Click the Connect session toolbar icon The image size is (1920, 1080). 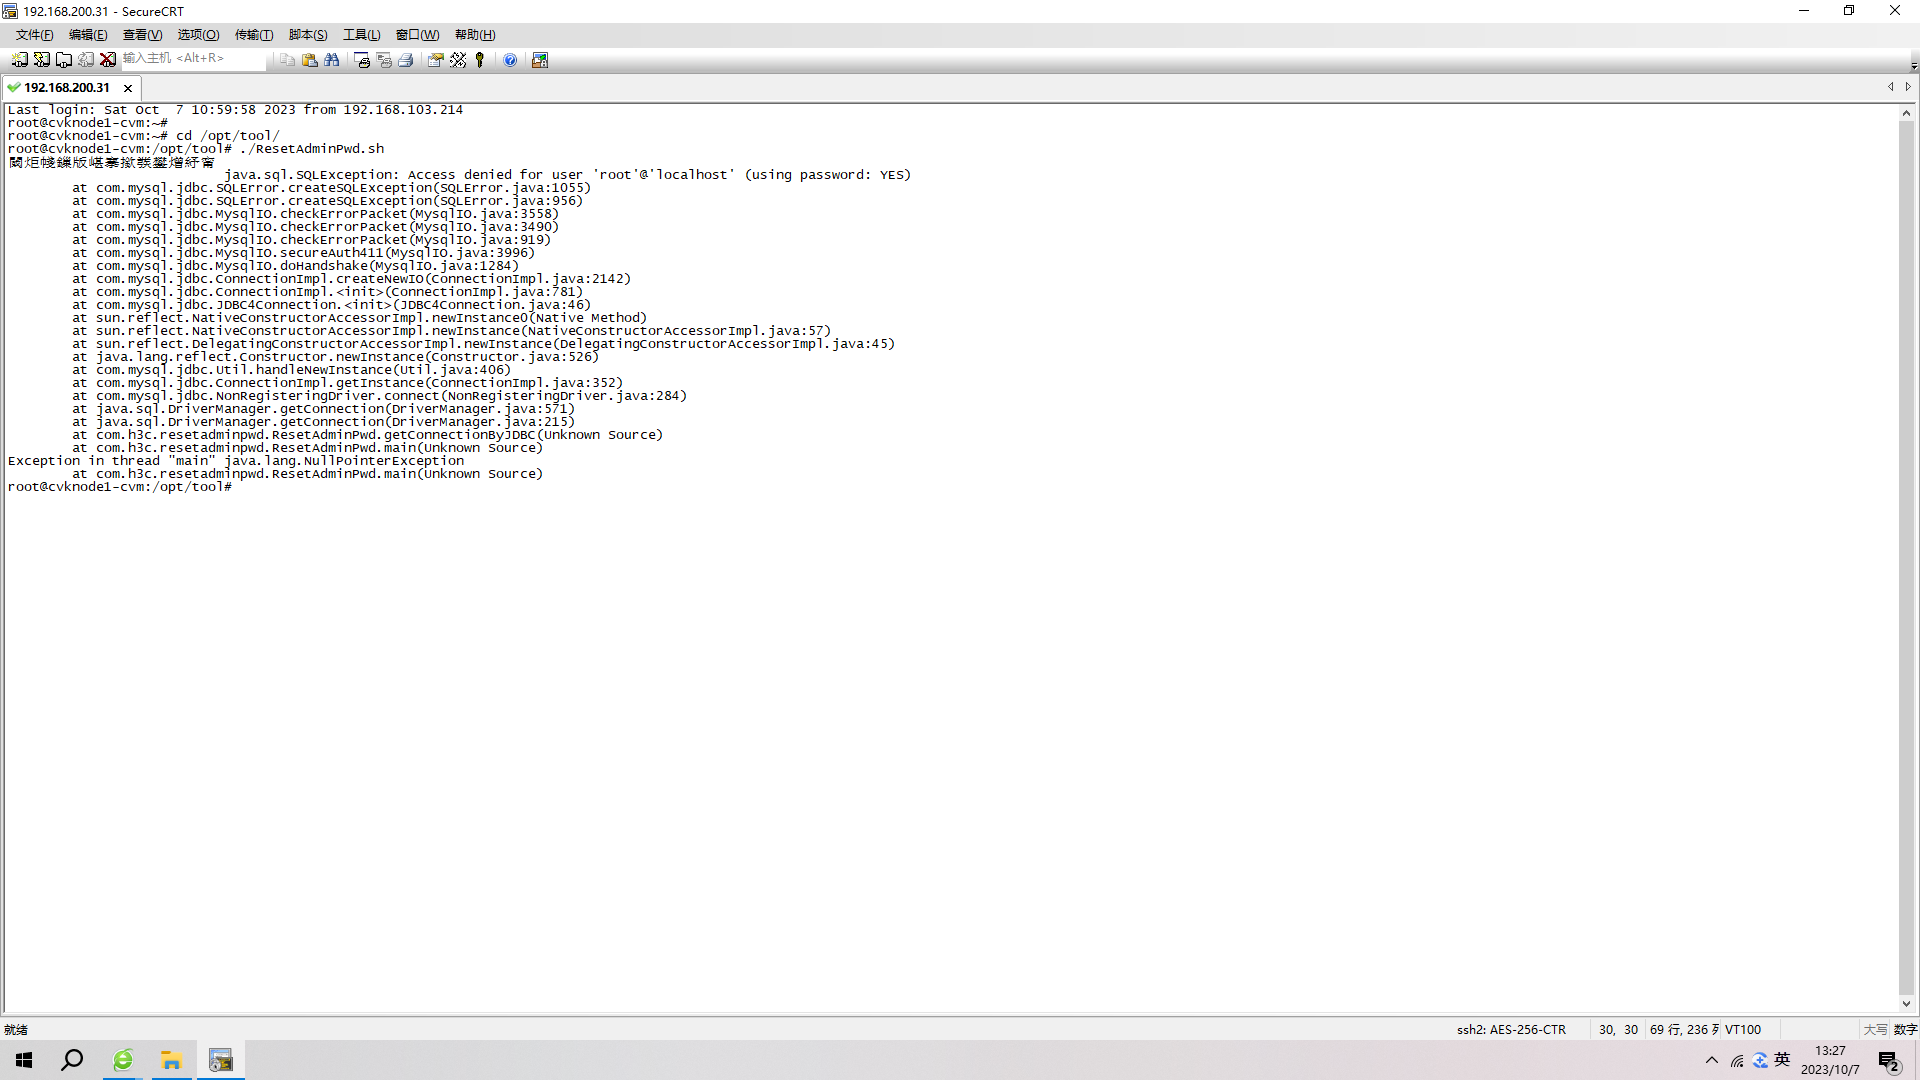pos(20,60)
